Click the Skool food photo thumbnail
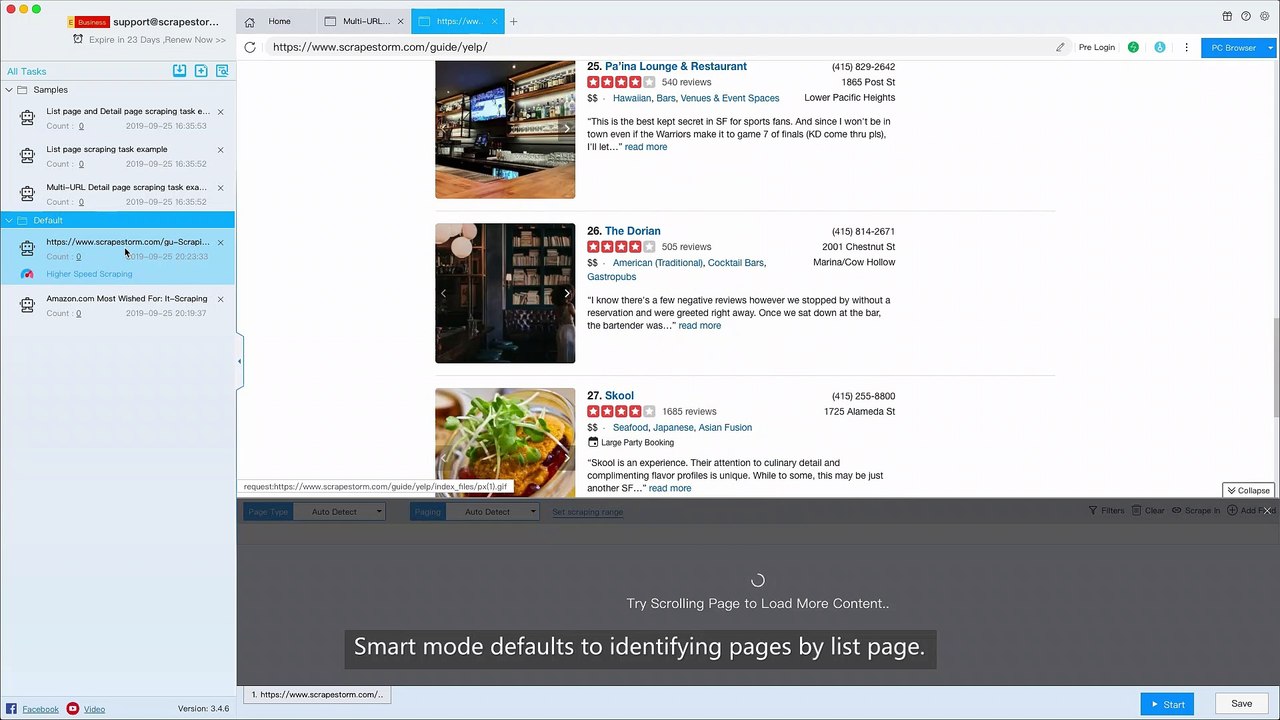The height and width of the screenshot is (720, 1280). [505, 442]
